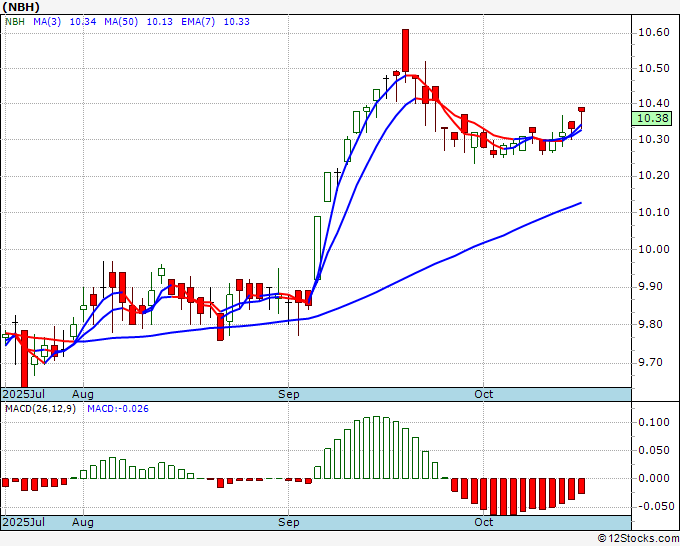Click the MACD:-0.026 value
The image size is (680, 546).
[118, 409]
